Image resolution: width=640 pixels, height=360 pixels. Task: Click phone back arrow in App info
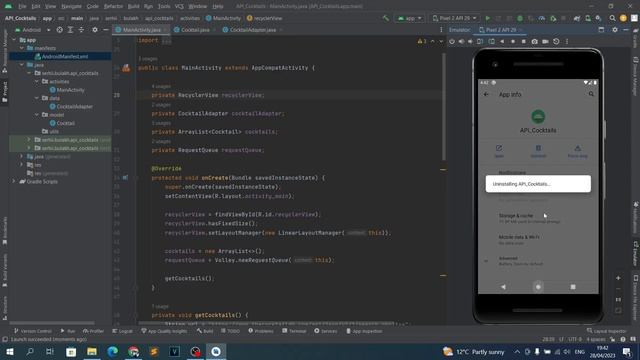click(486, 94)
